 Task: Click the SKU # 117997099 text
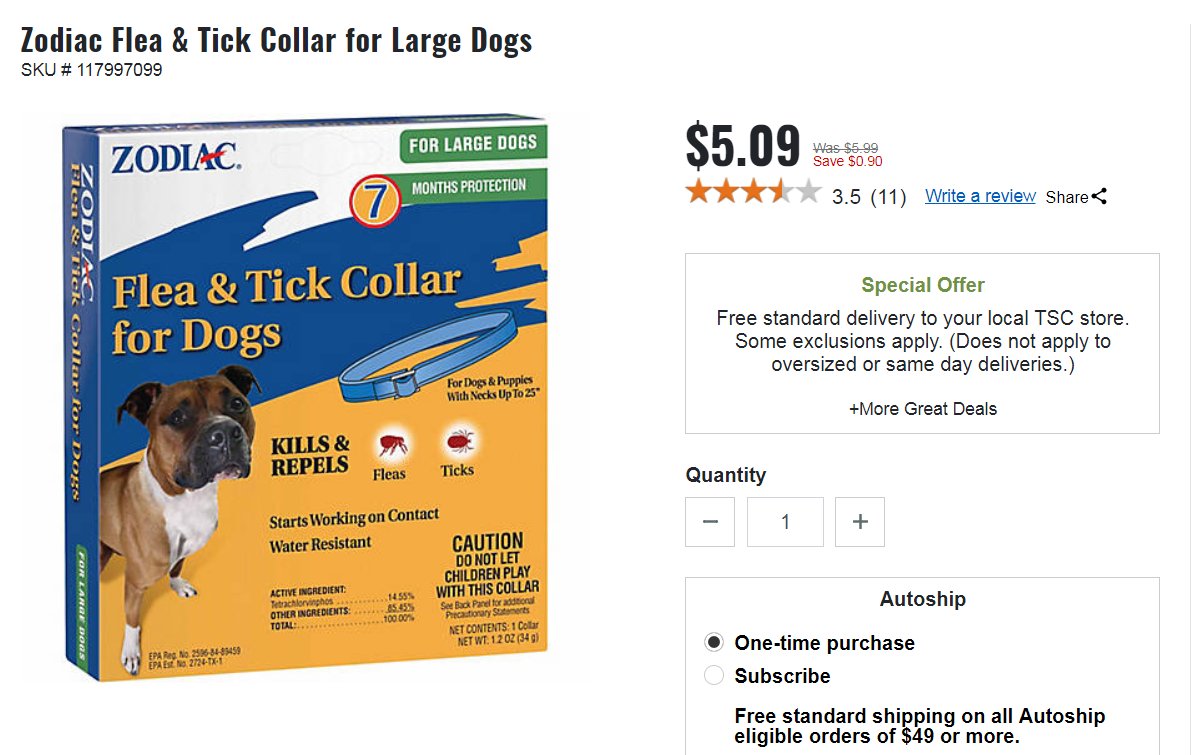(91, 70)
